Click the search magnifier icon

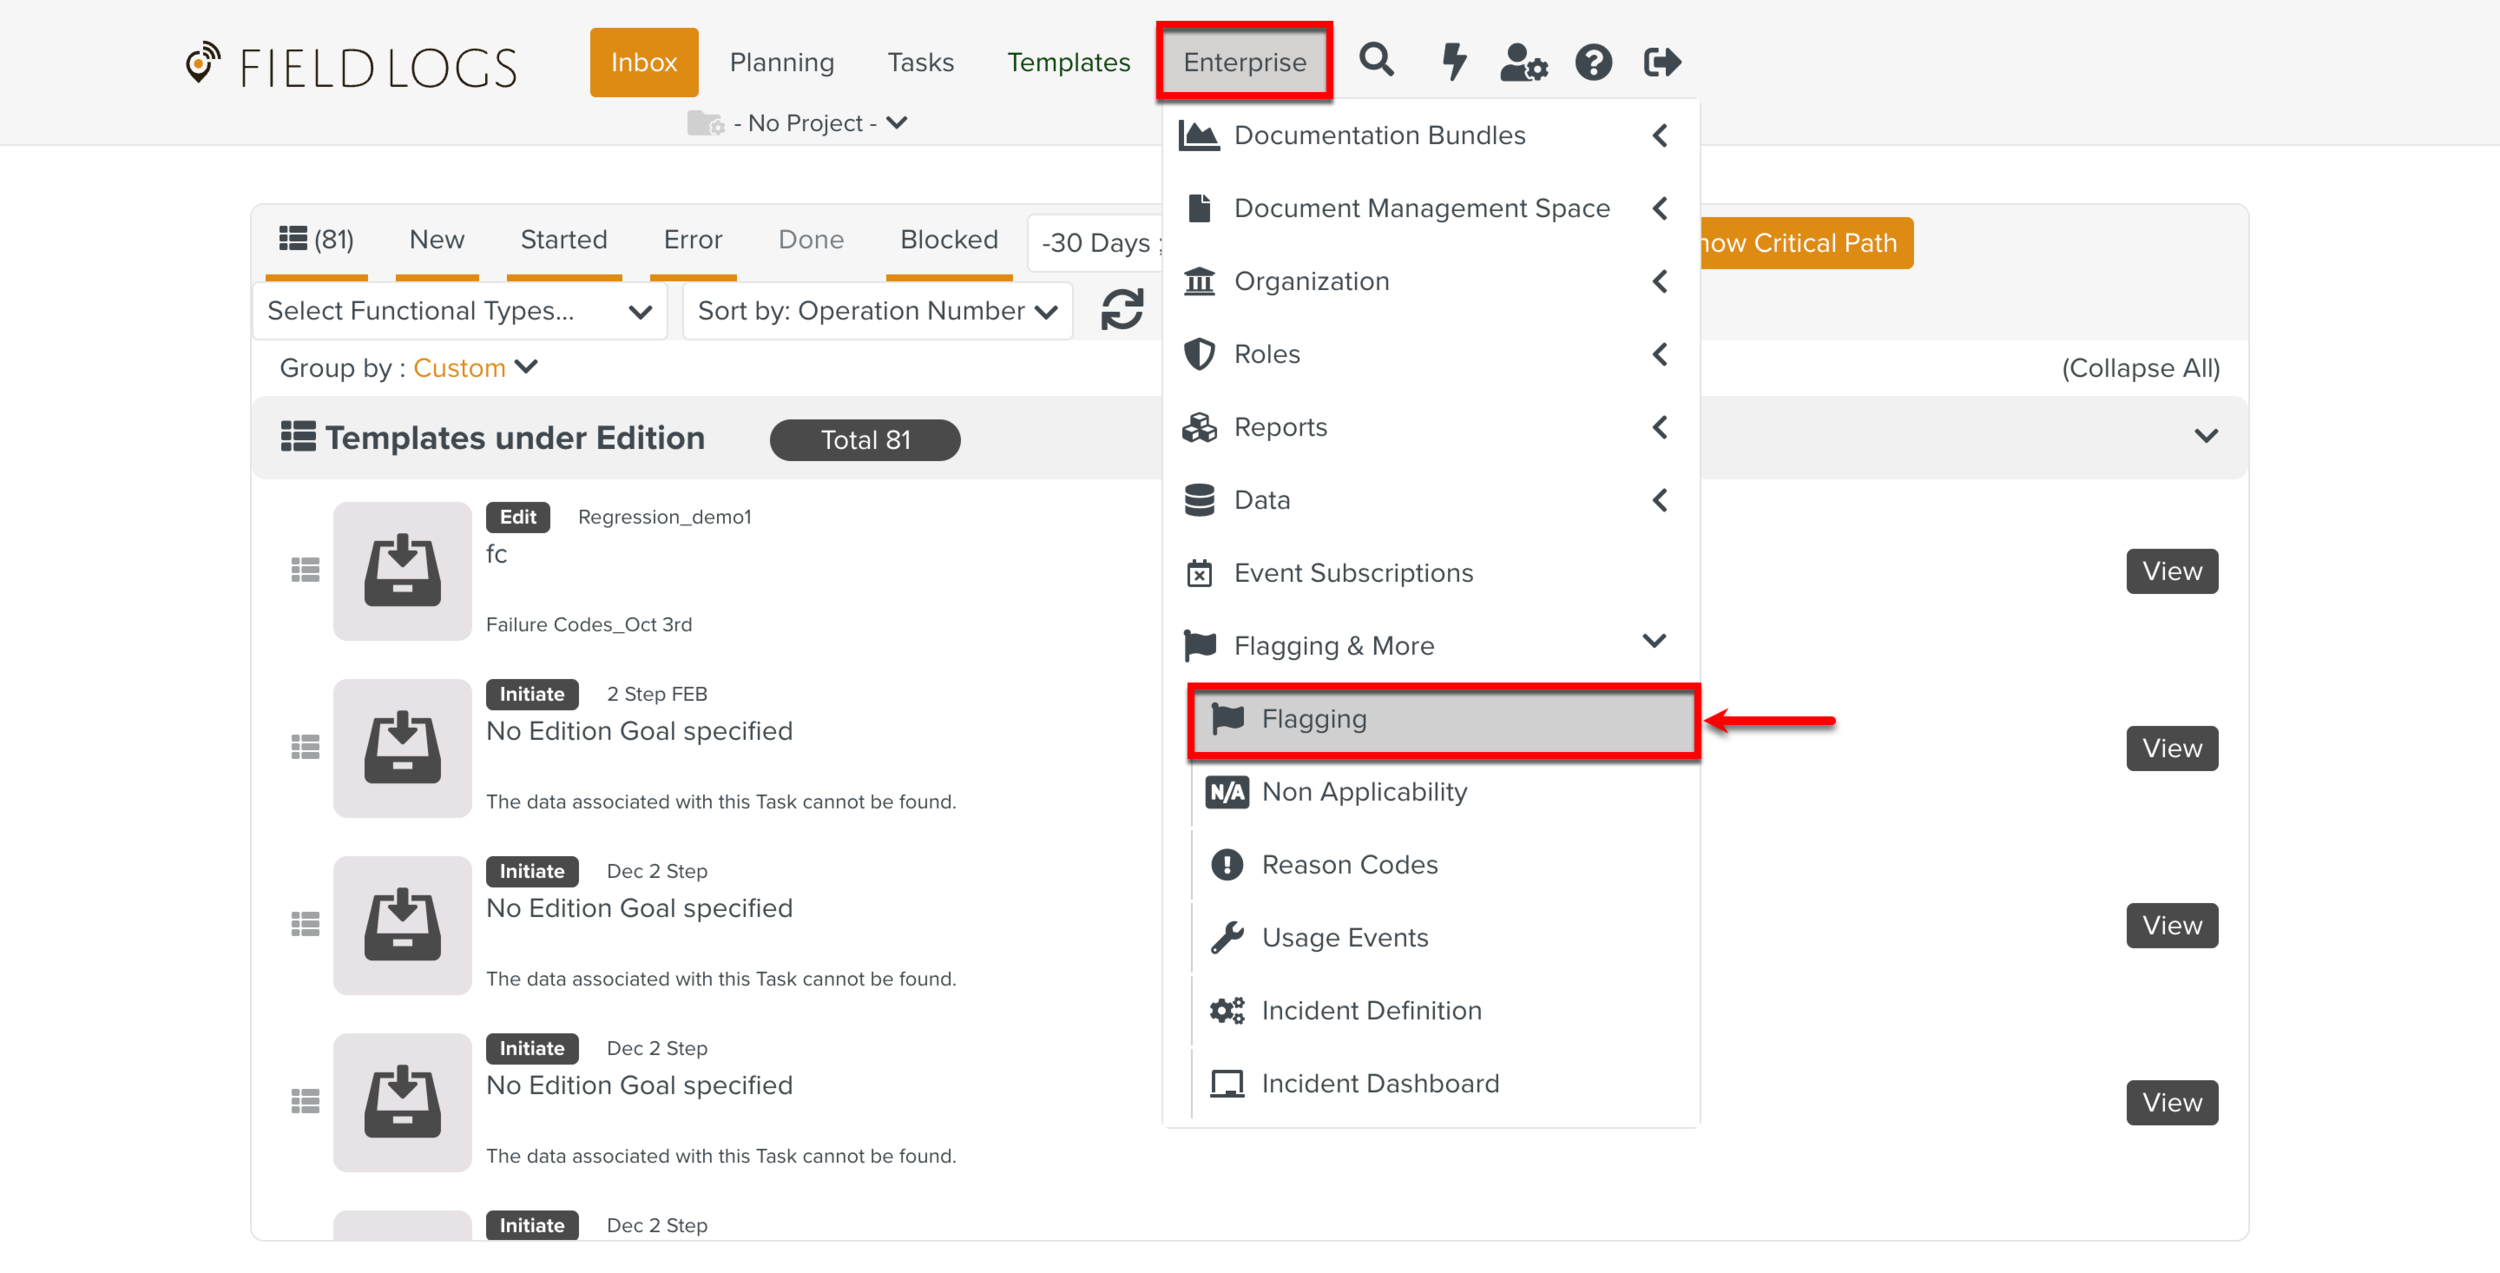pos(1376,61)
